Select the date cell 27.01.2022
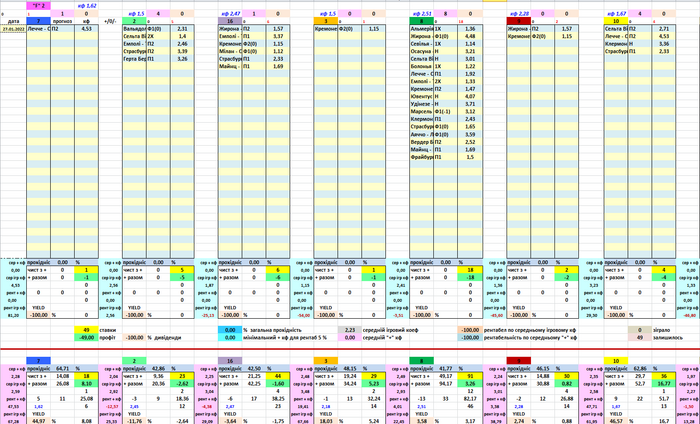 [13, 29]
